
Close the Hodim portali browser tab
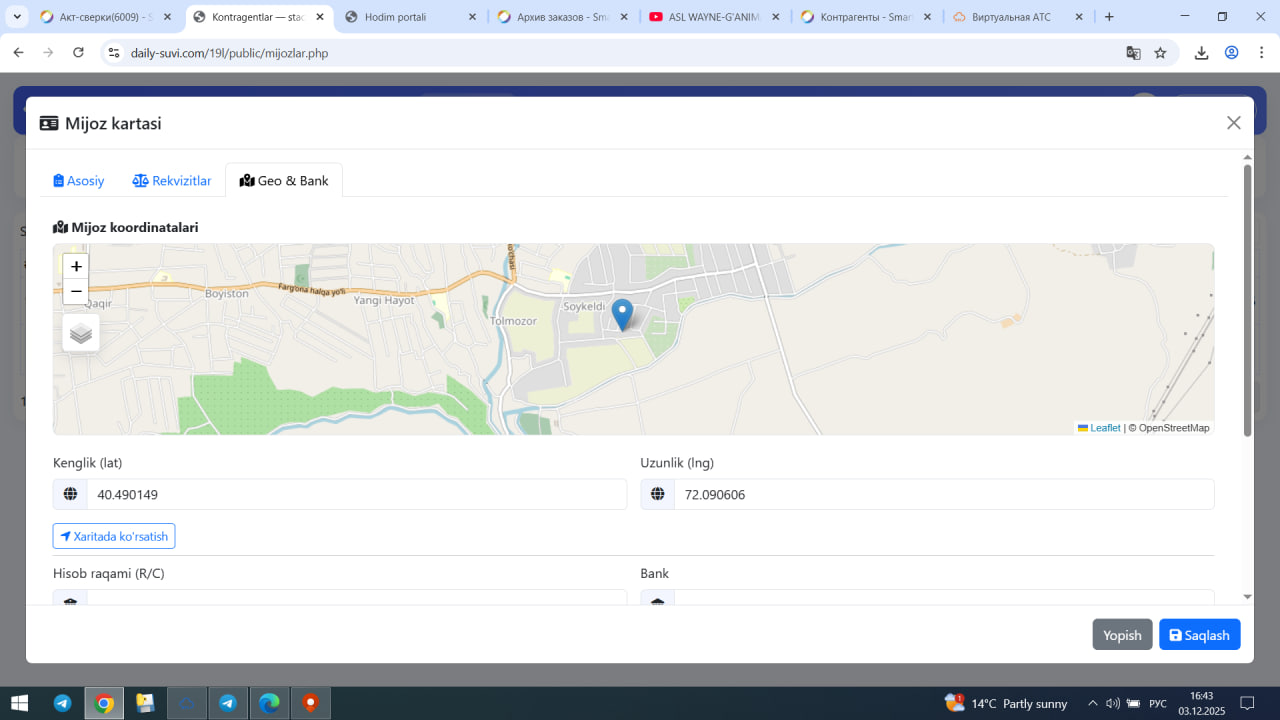pos(471,17)
